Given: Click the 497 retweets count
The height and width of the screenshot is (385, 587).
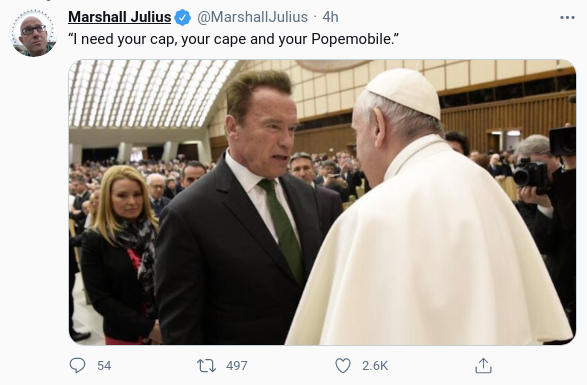Looking at the screenshot, I should (237, 366).
